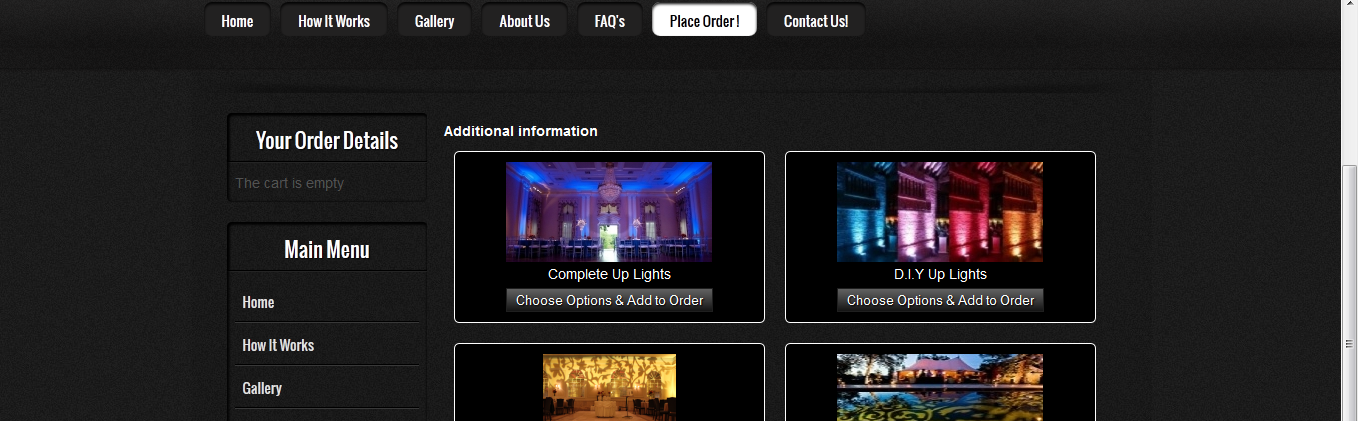Open the Gallery tab in top navigation

434,20
